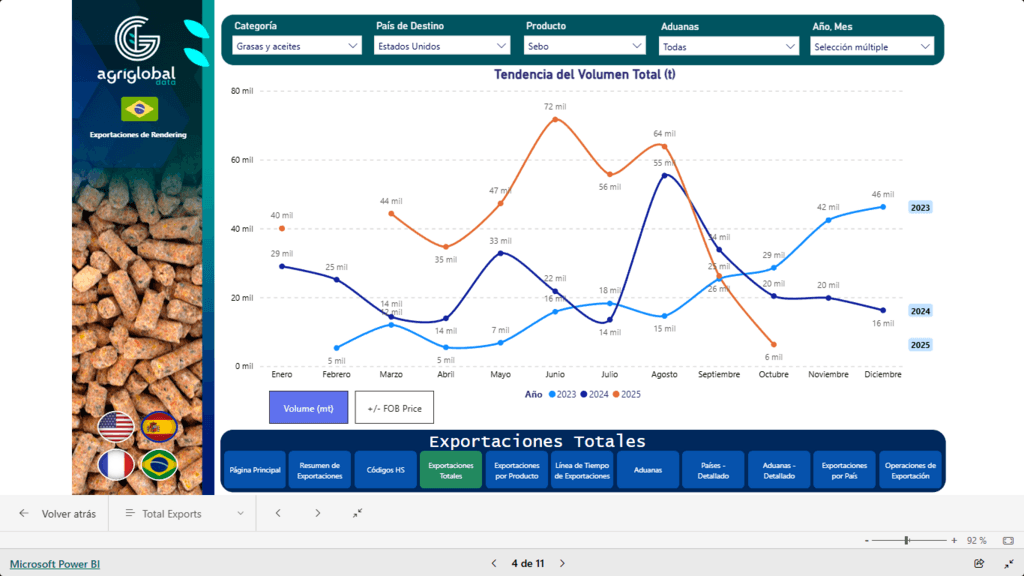The image size is (1024, 576).
Task: Go to previous page arrow beside '4 de 11'
Action: [x=494, y=564]
